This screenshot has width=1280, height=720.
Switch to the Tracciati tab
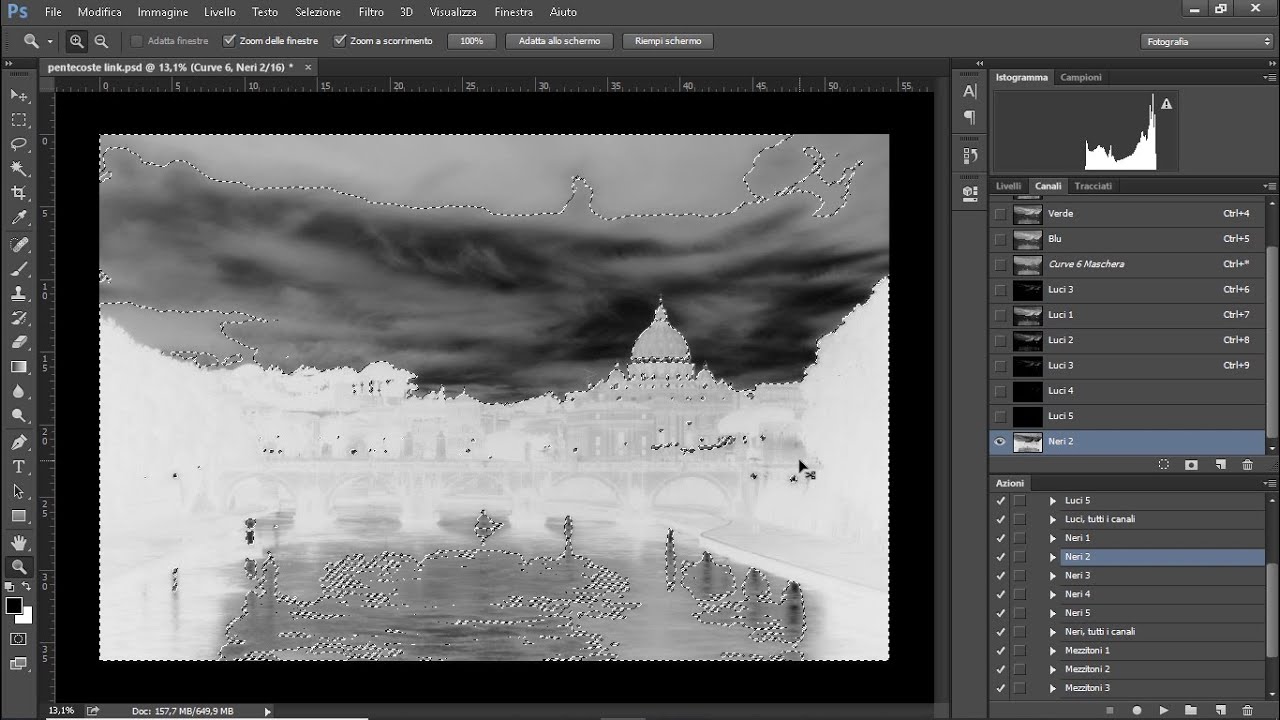(x=1093, y=186)
